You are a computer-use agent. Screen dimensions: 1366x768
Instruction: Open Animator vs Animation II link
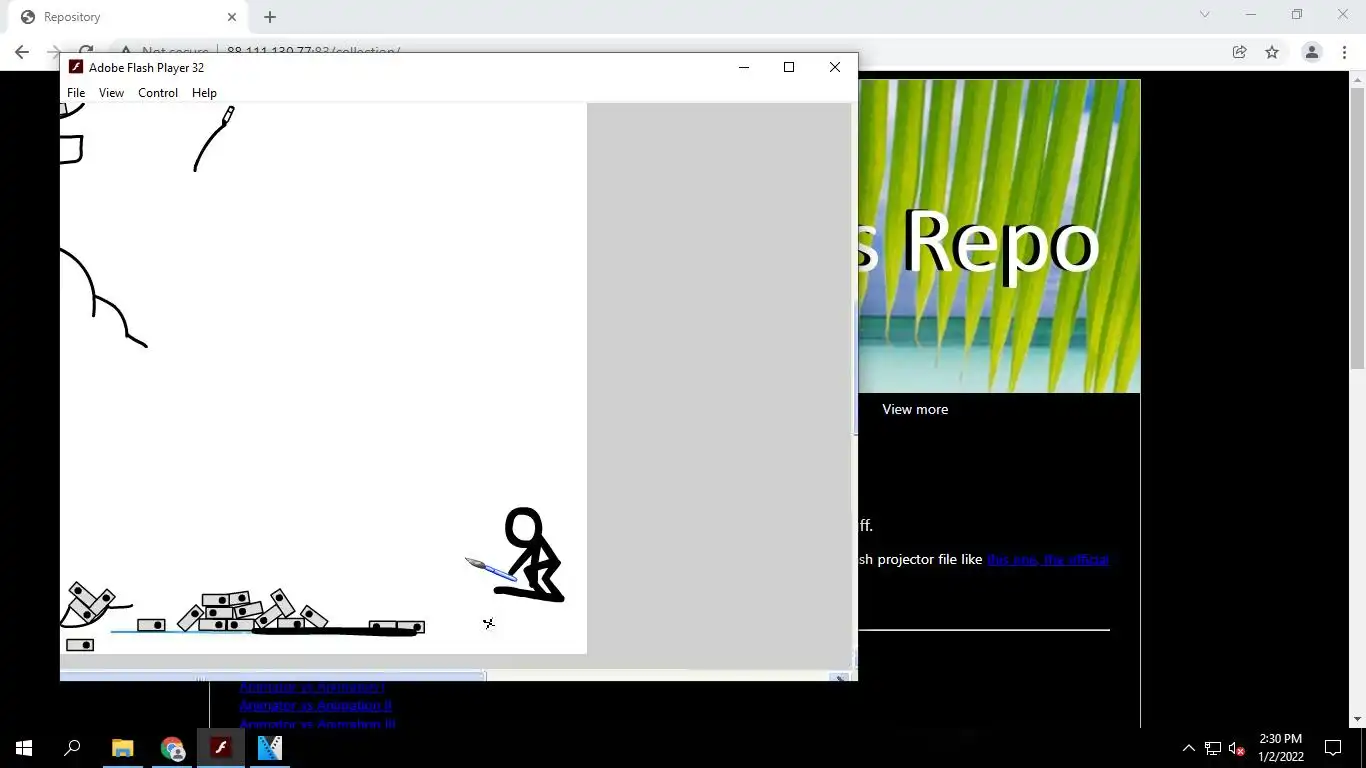315,705
